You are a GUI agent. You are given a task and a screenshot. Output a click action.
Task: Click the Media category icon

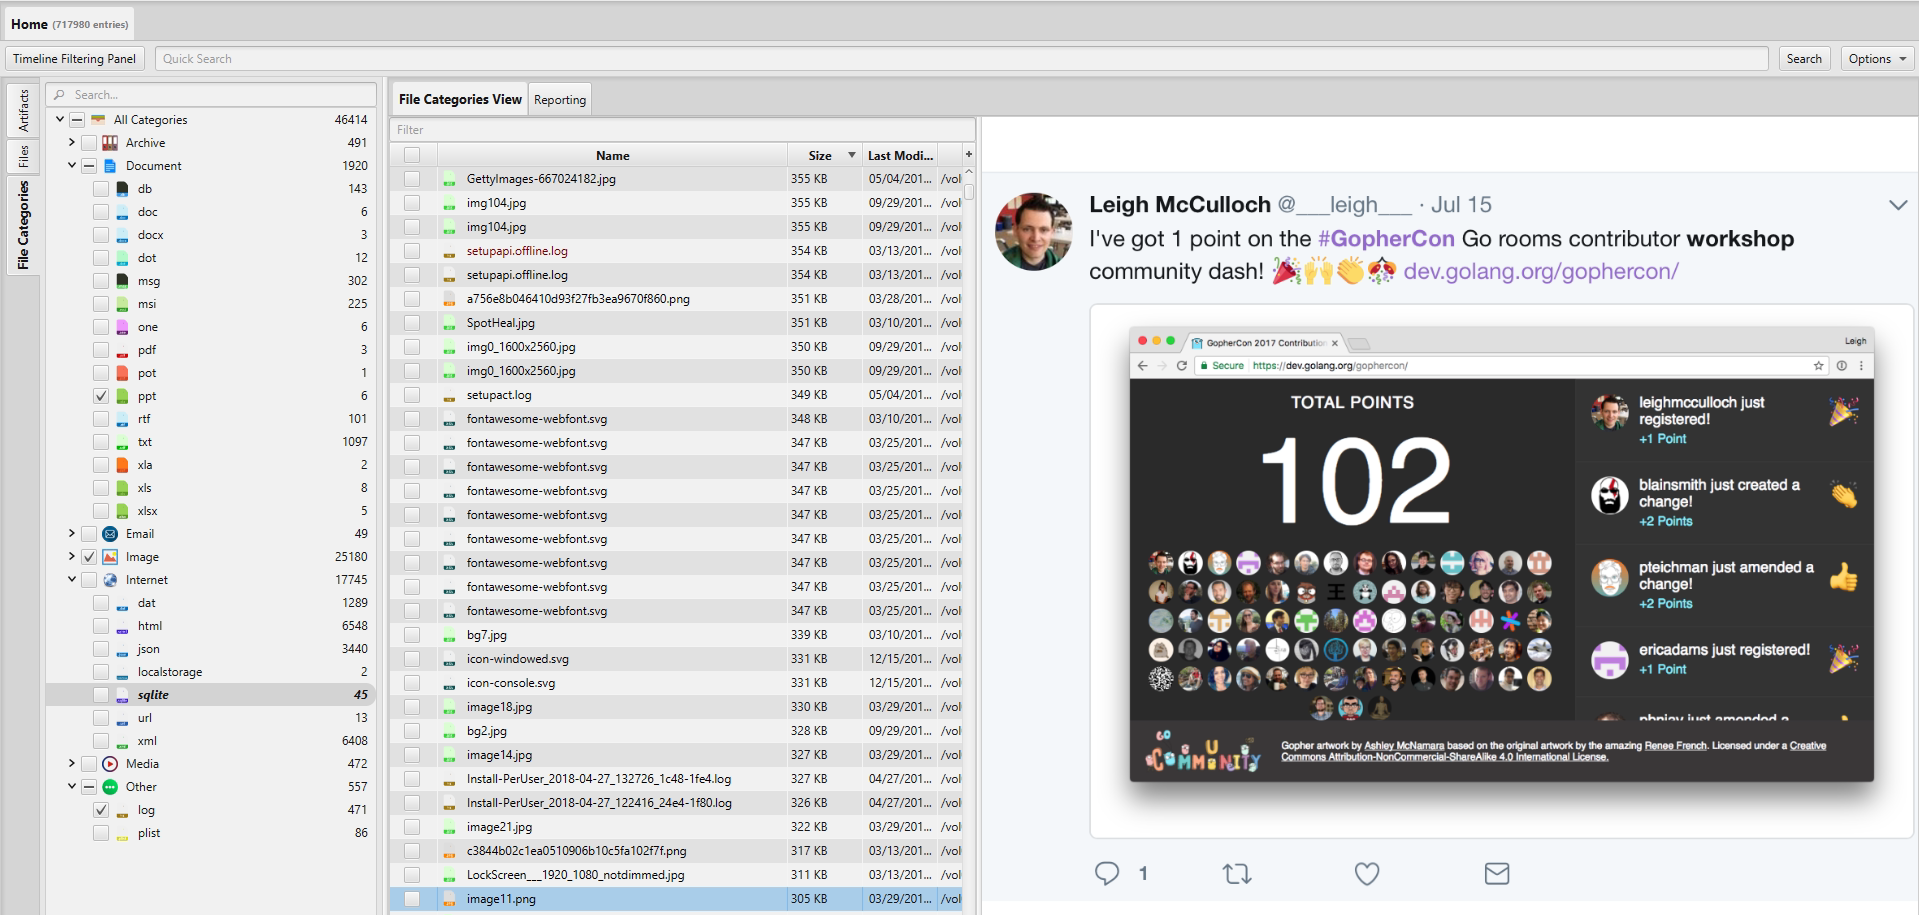pos(110,764)
